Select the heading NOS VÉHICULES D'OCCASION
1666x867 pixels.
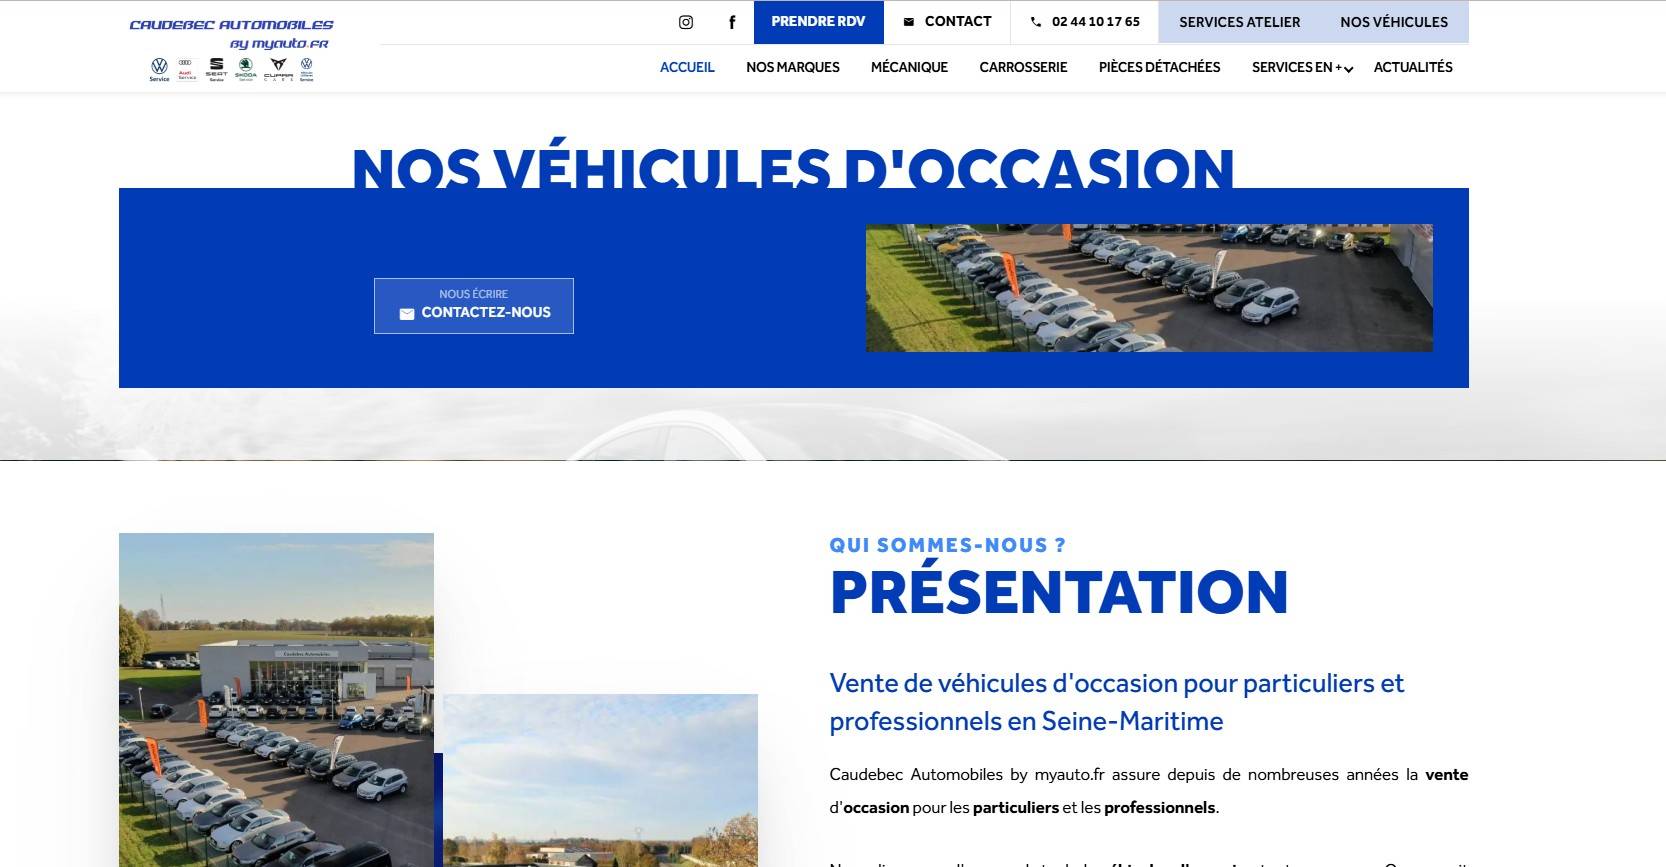(x=793, y=166)
